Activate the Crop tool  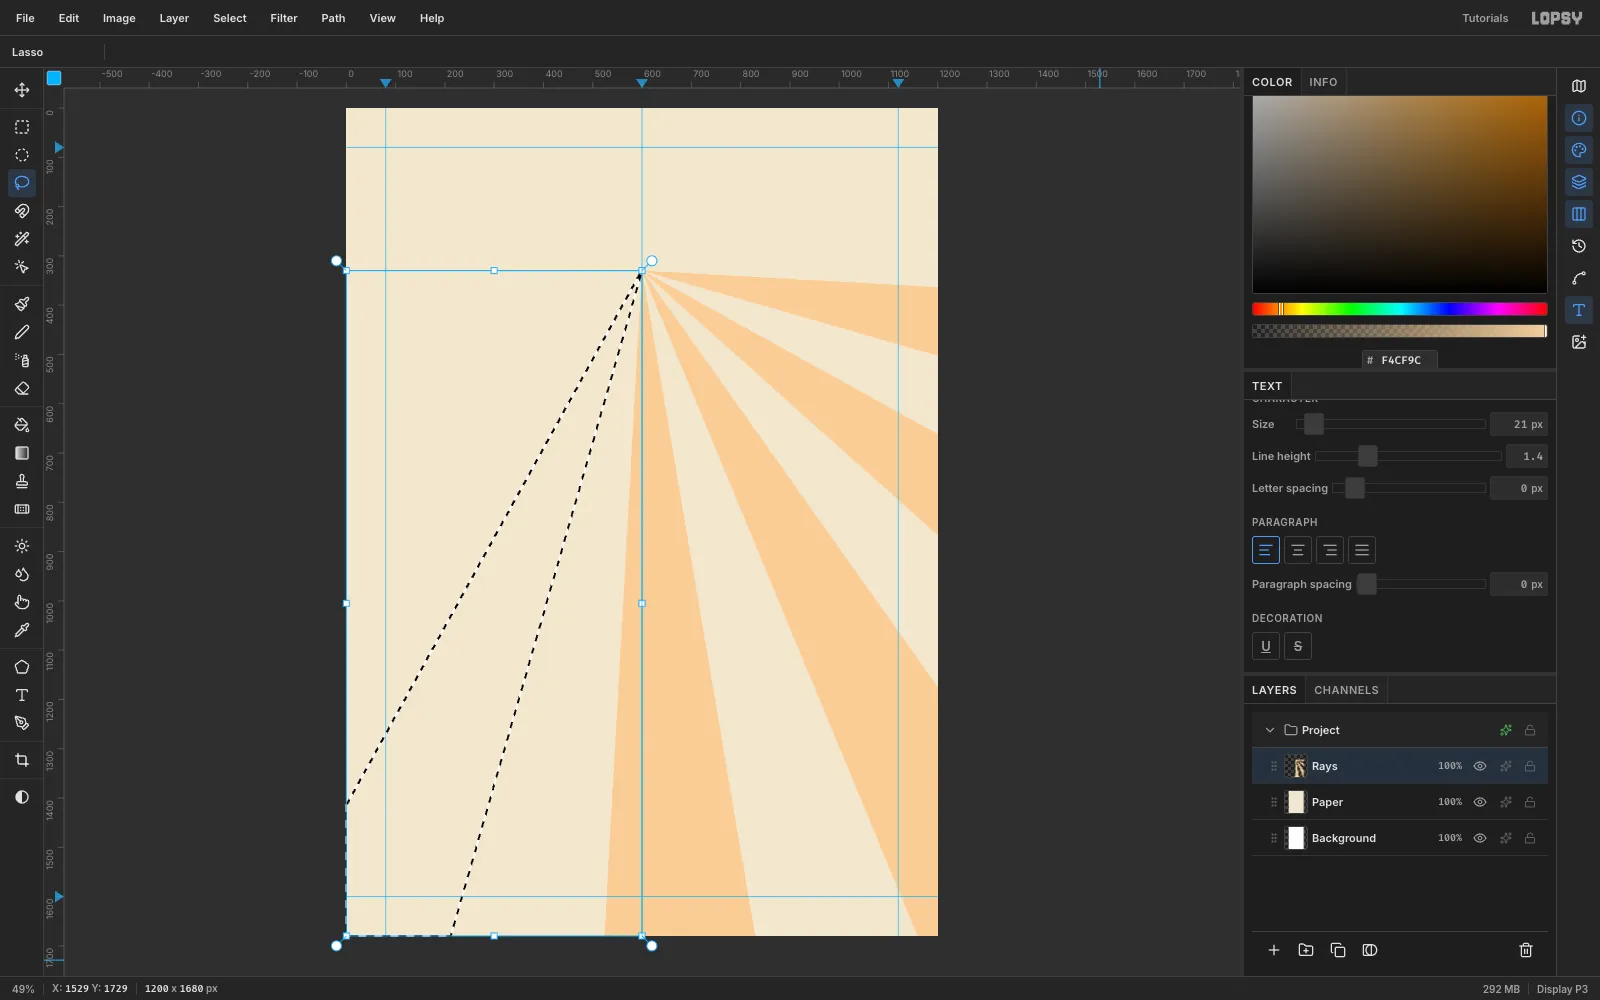click(22, 760)
